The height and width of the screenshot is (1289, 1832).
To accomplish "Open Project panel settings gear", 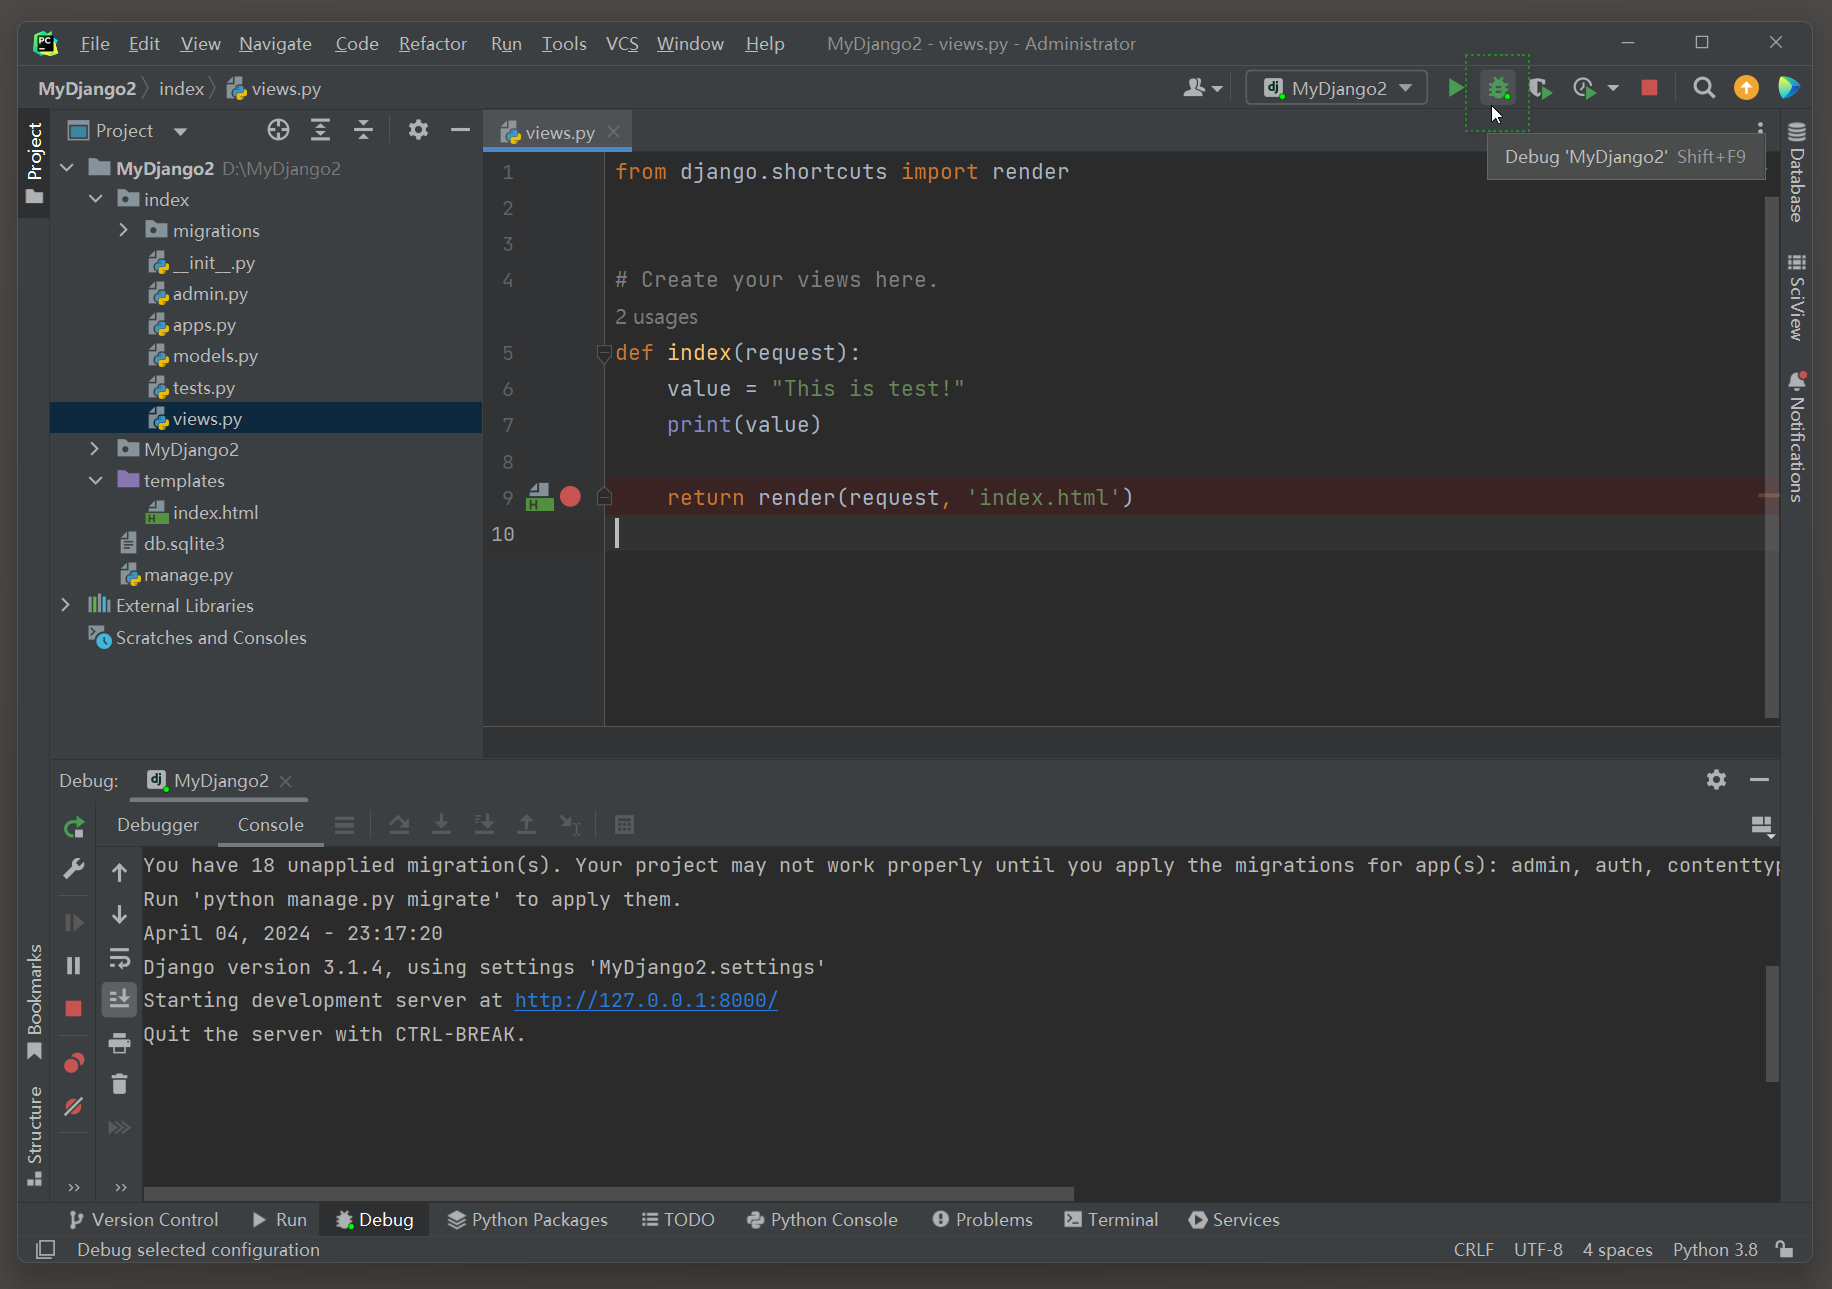I will click(418, 130).
